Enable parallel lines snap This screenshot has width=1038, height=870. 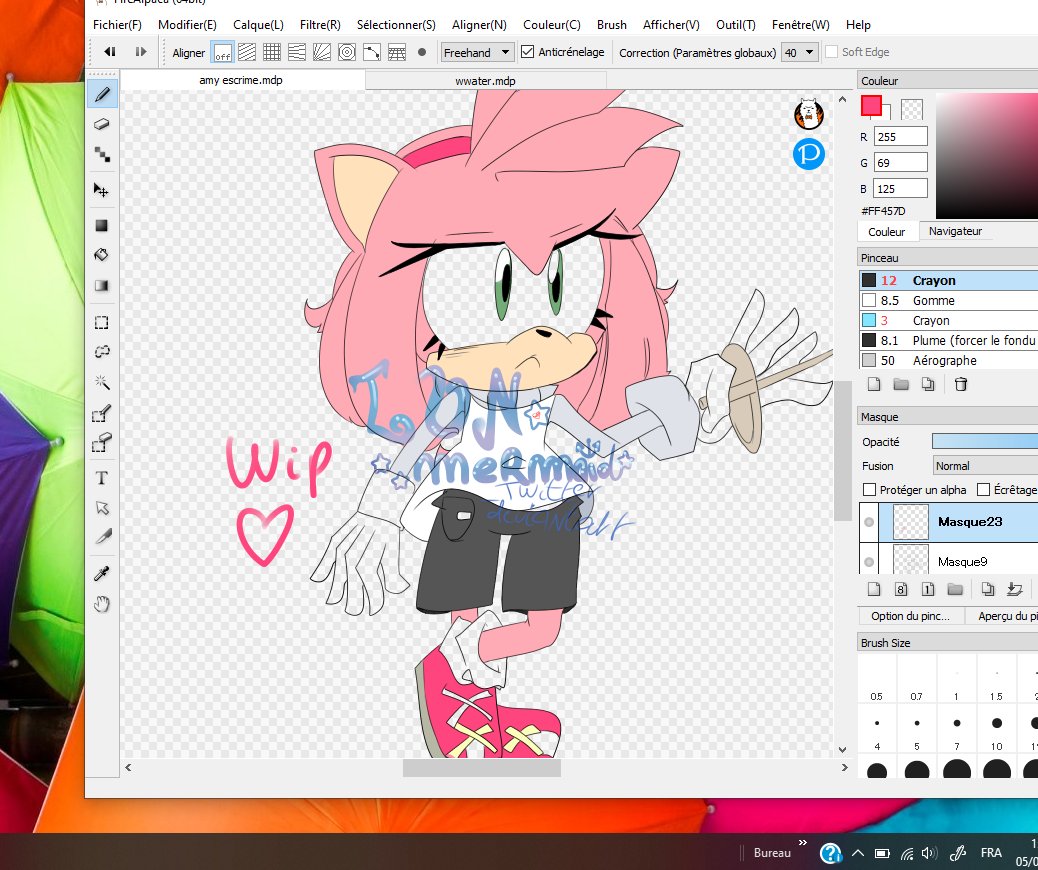(247, 52)
